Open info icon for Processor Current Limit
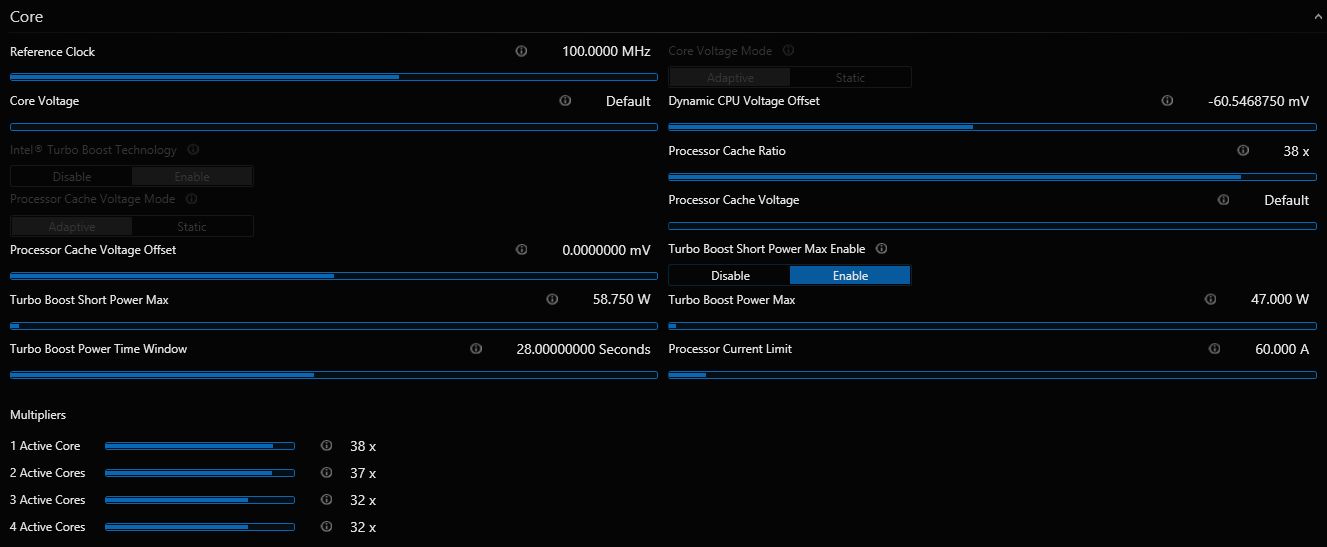 pos(1214,349)
